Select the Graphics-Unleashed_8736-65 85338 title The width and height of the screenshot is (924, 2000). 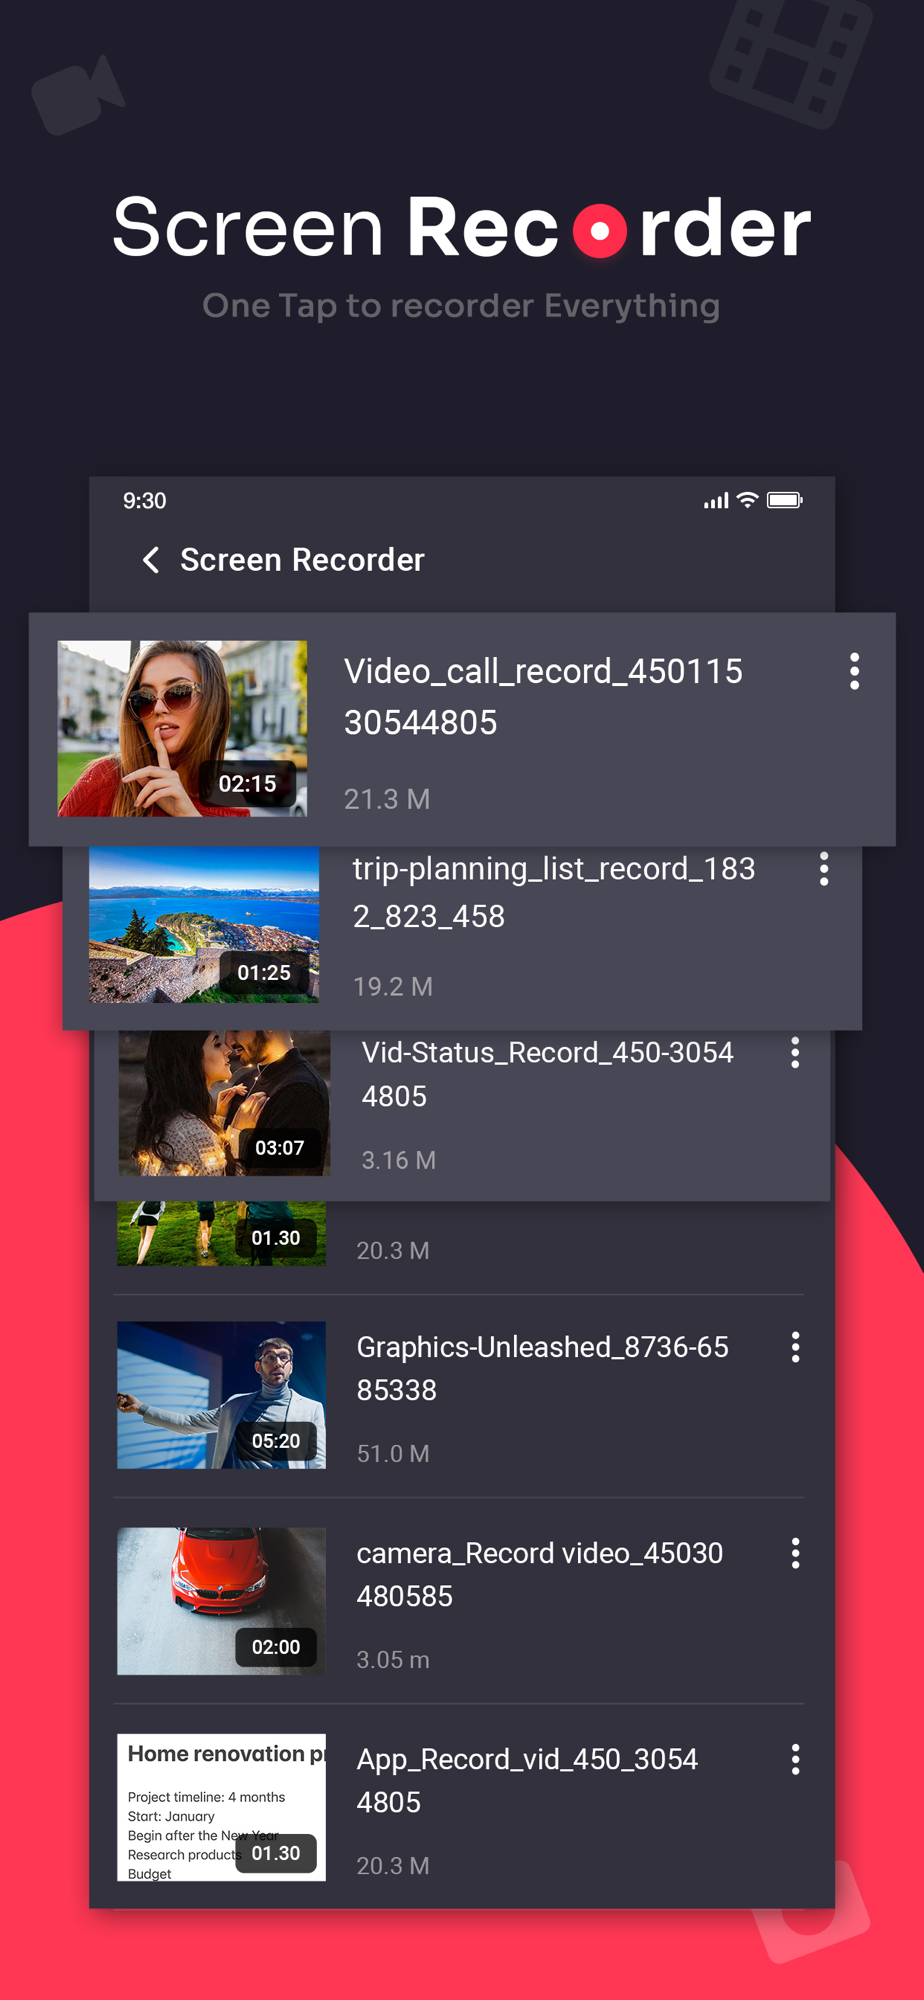coord(543,1368)
